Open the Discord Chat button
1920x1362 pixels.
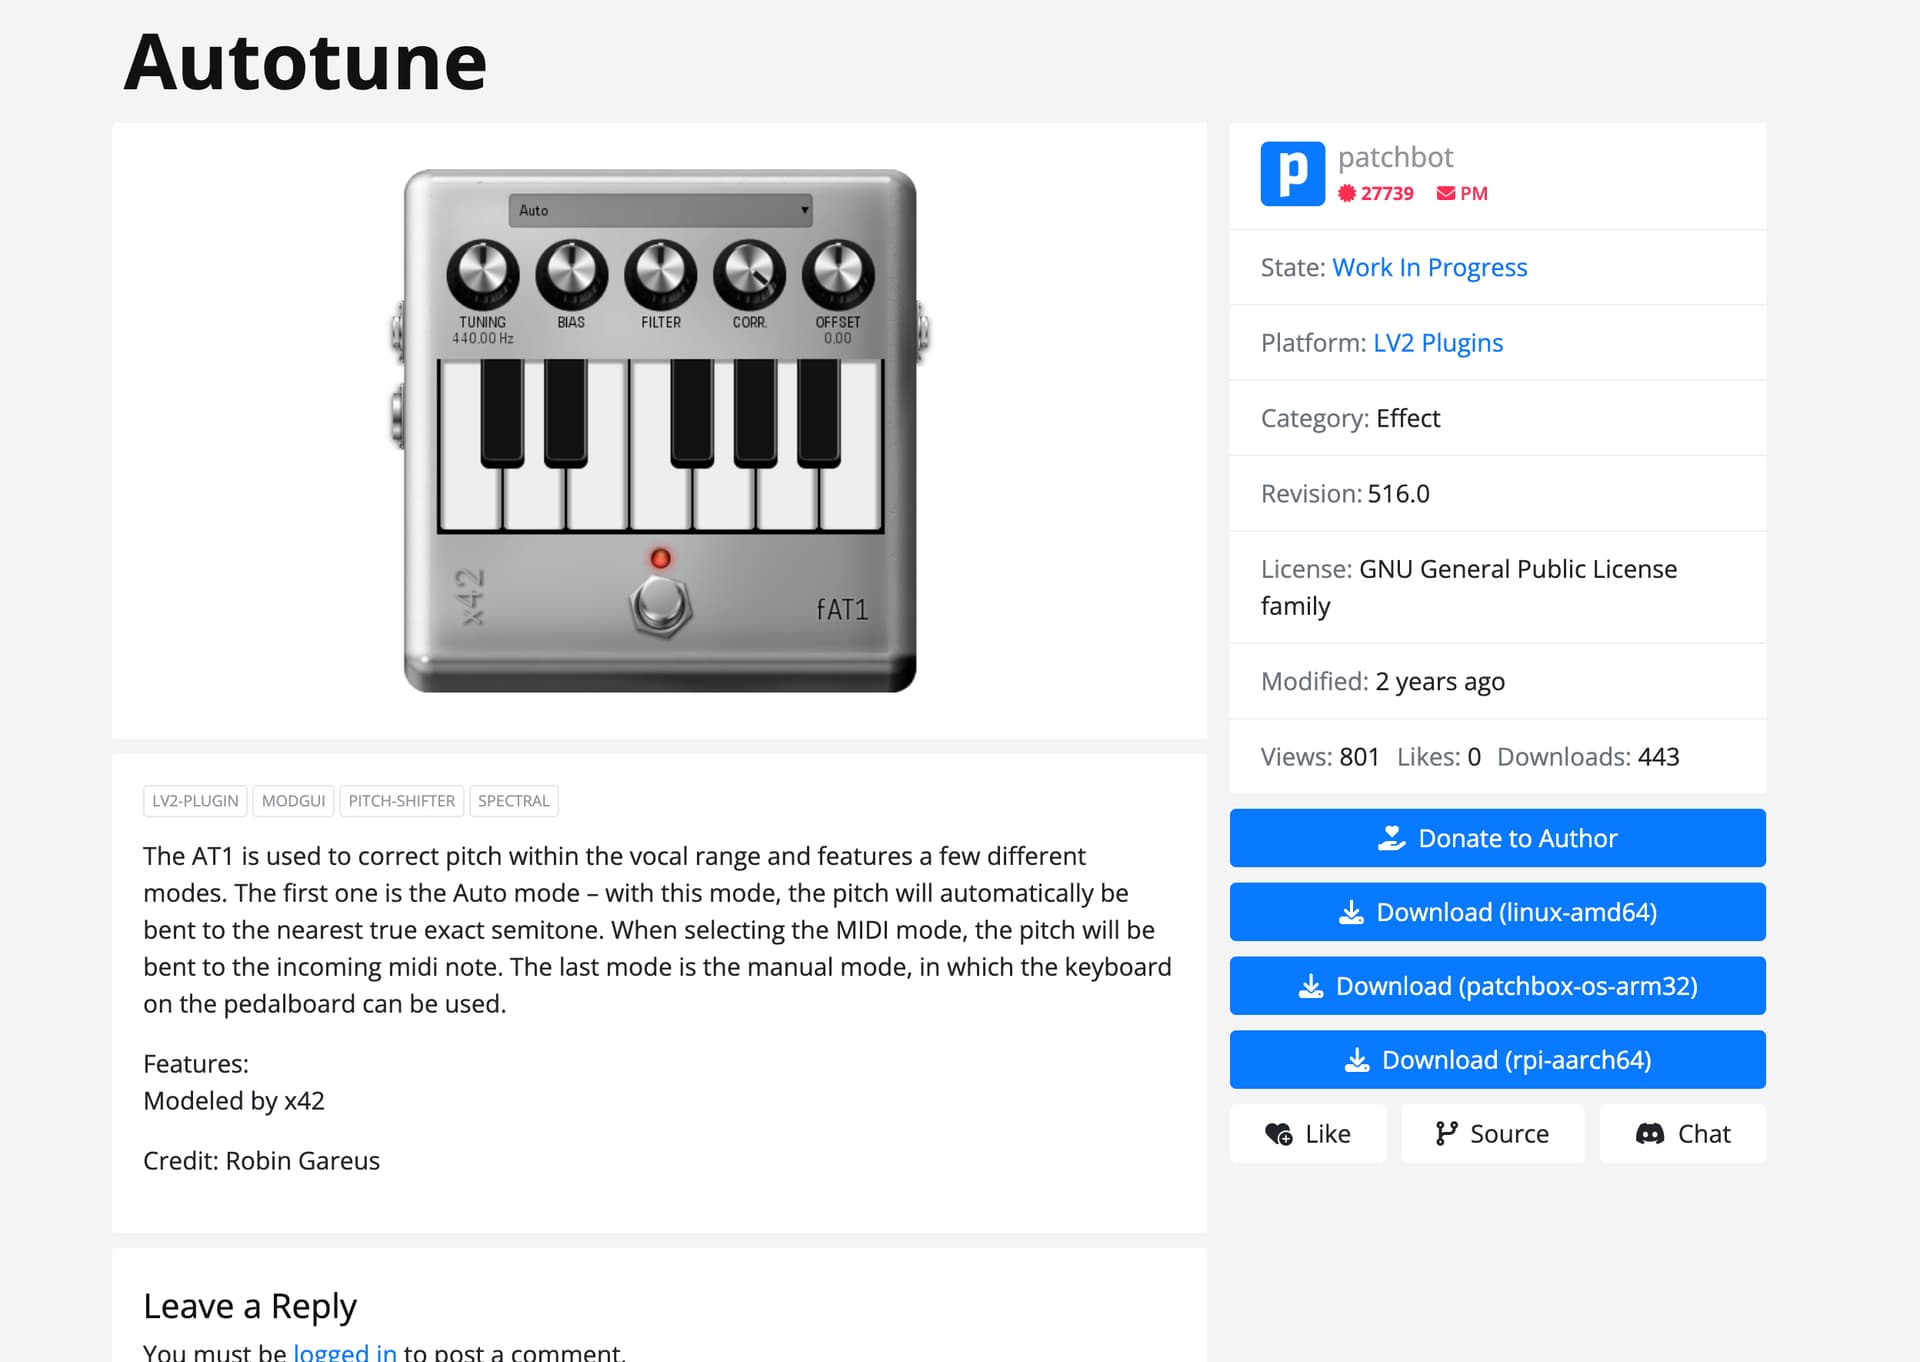pos(1682,1133)
